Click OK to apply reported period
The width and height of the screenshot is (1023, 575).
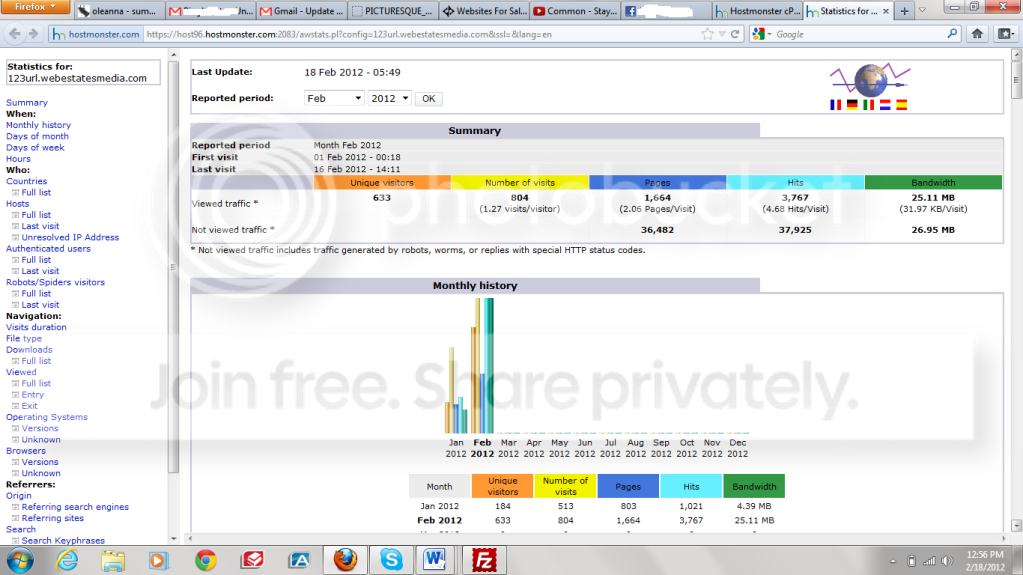(429, 99)
